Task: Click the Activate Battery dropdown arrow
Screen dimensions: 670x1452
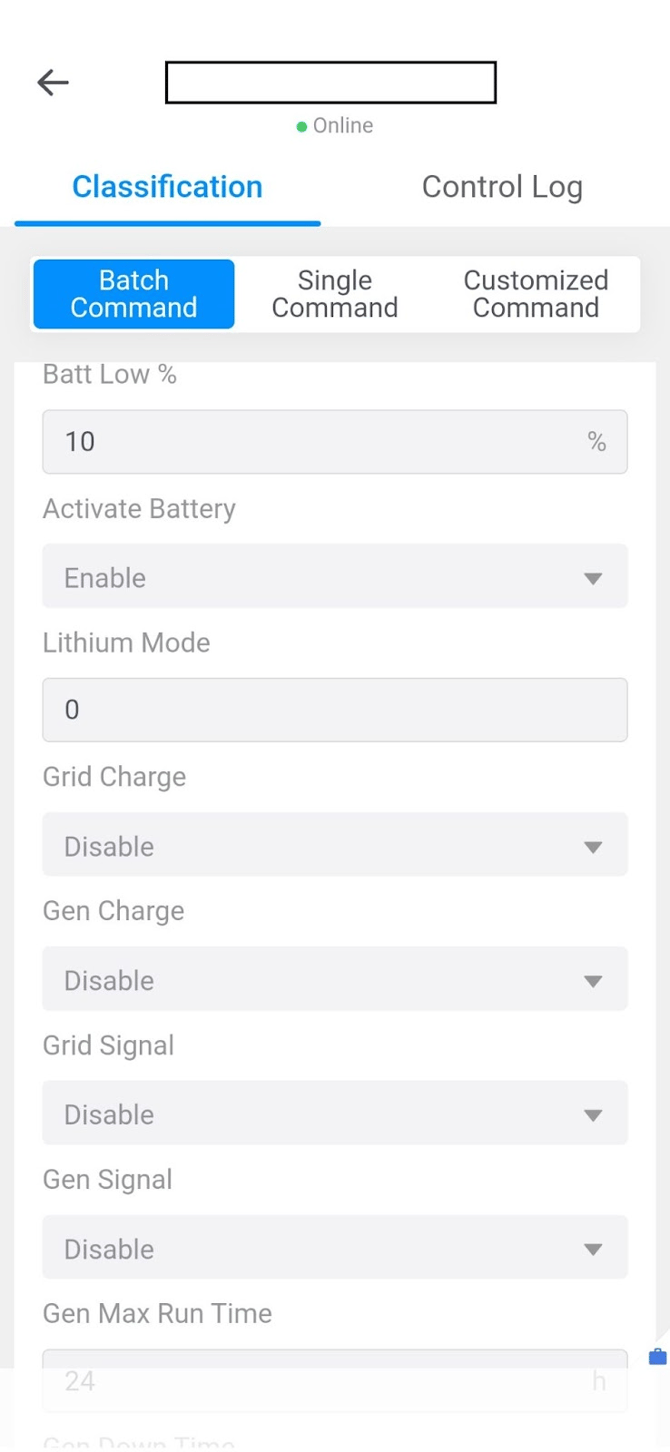Action: [x=593, y=578]
